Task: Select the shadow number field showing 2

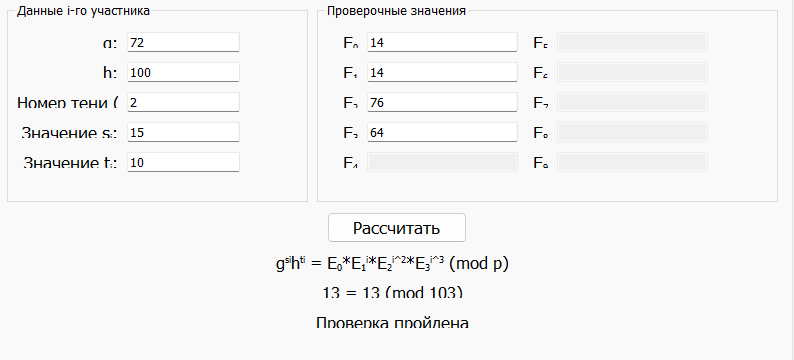Action: tap(183, 102)
